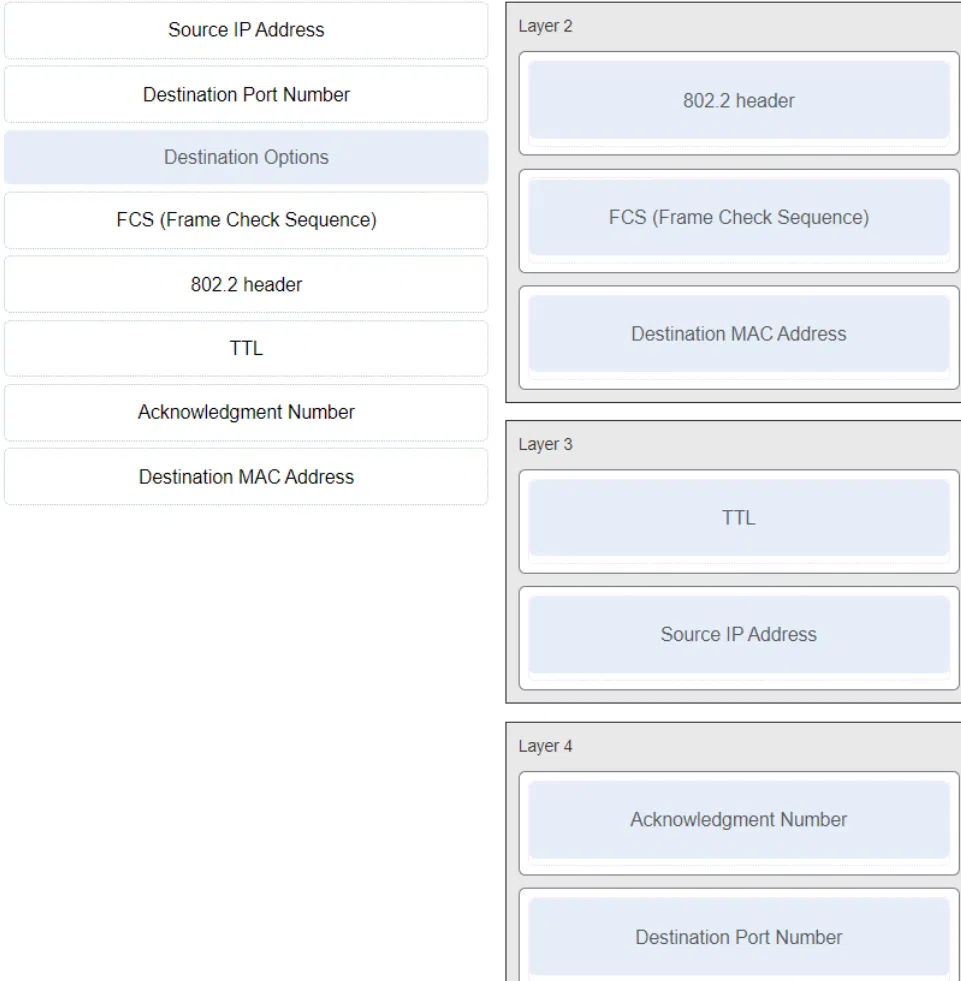The height and width of the screenshot is (981, 961).
Task: Click the FCS slot under Layer 2
Action: [739, 218]
